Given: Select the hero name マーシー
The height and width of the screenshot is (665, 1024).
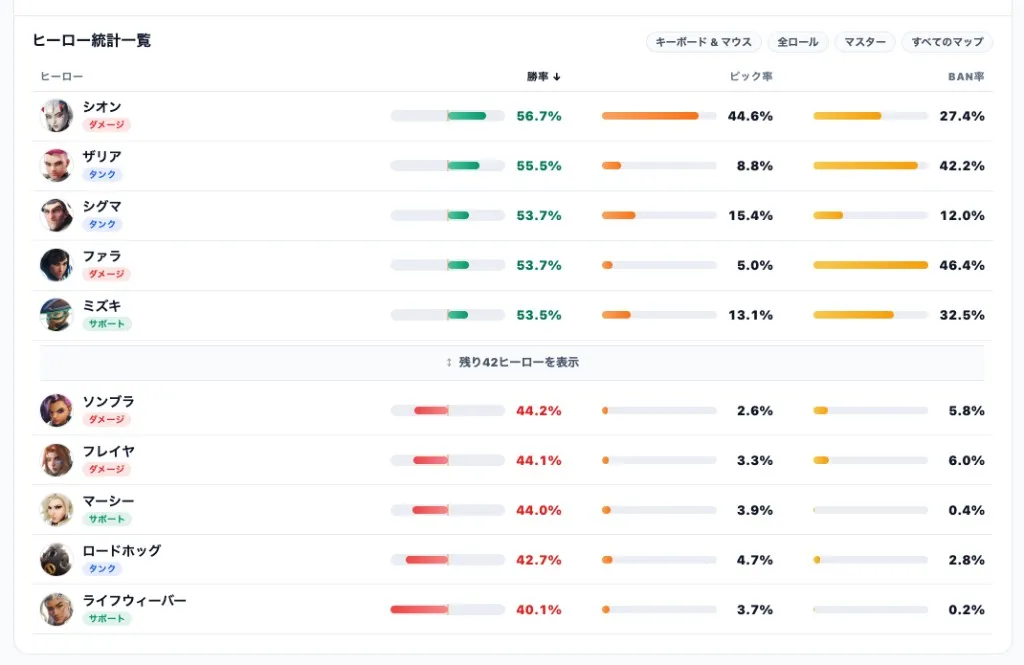Looking at the screenshot, I should [x=108, y=500].
